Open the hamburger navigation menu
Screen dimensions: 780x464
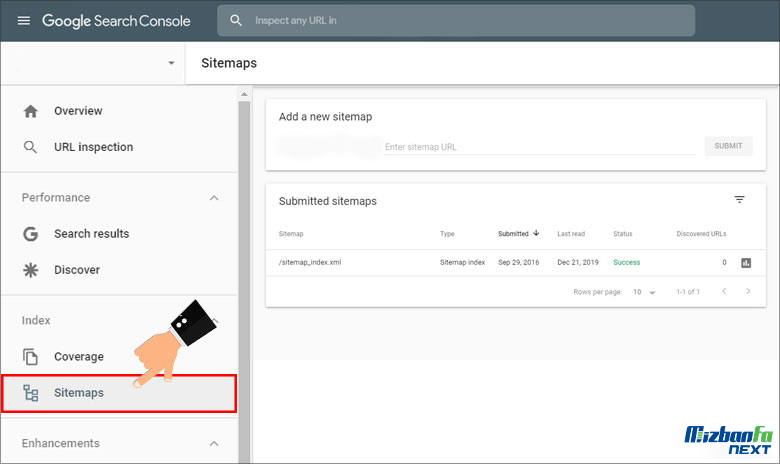coord(24,21)
